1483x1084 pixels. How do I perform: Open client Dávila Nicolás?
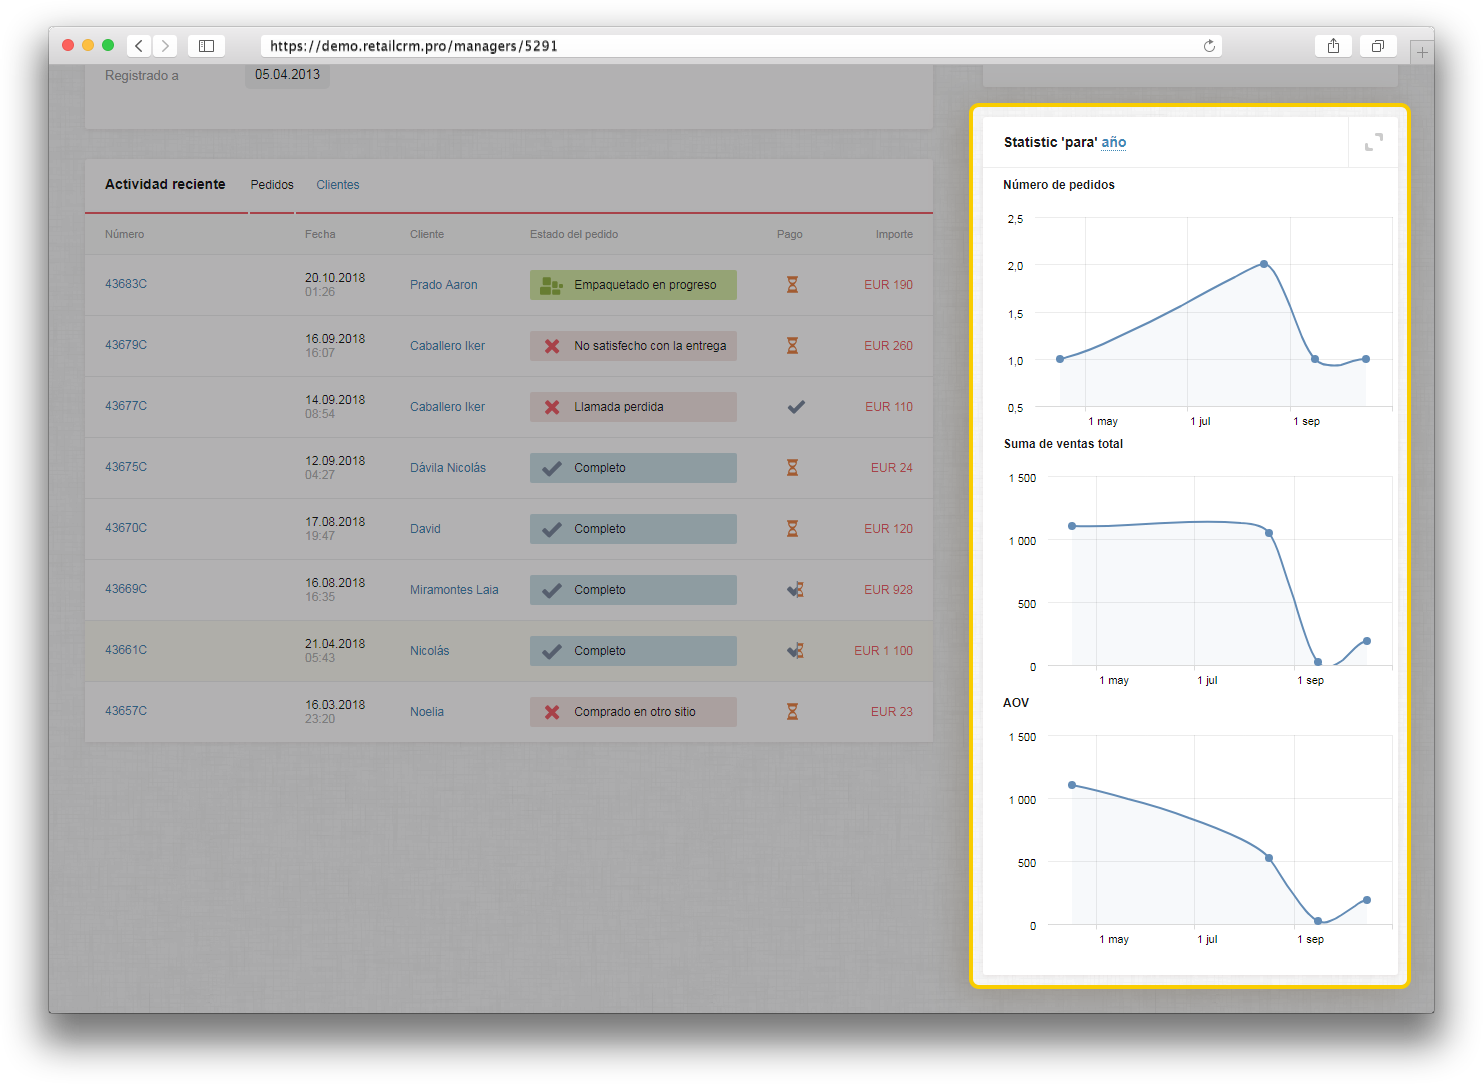(448, 468)
